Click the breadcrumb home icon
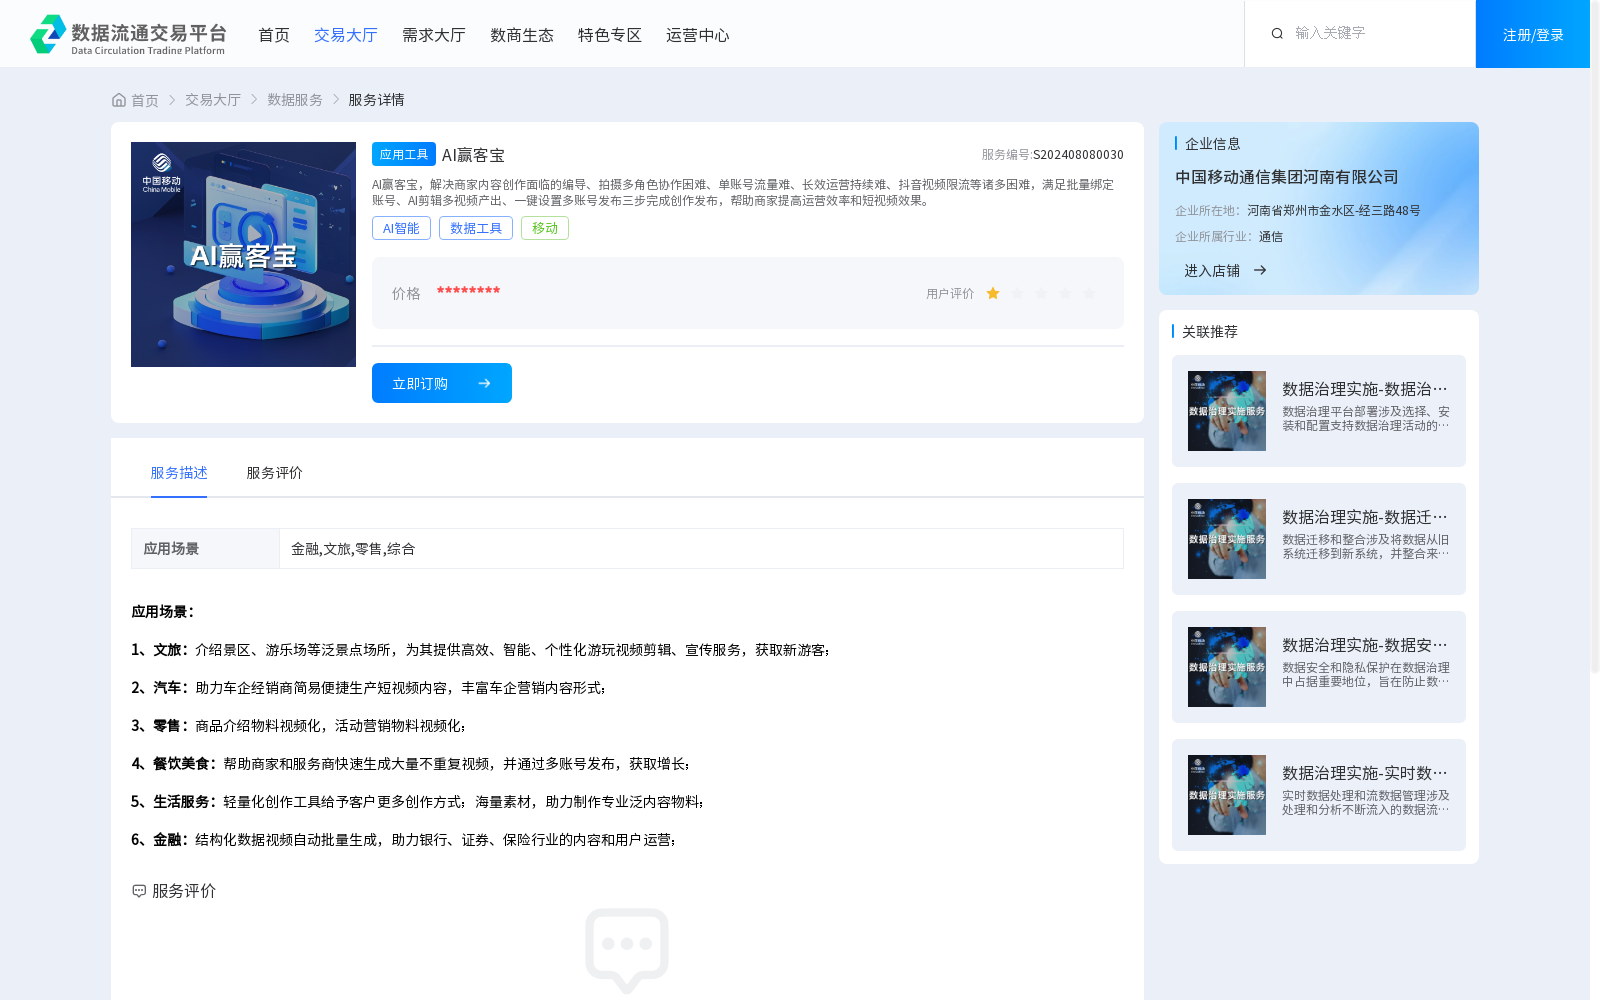The height and width of the screenshot is (1000, 1600). click(119, 100)
